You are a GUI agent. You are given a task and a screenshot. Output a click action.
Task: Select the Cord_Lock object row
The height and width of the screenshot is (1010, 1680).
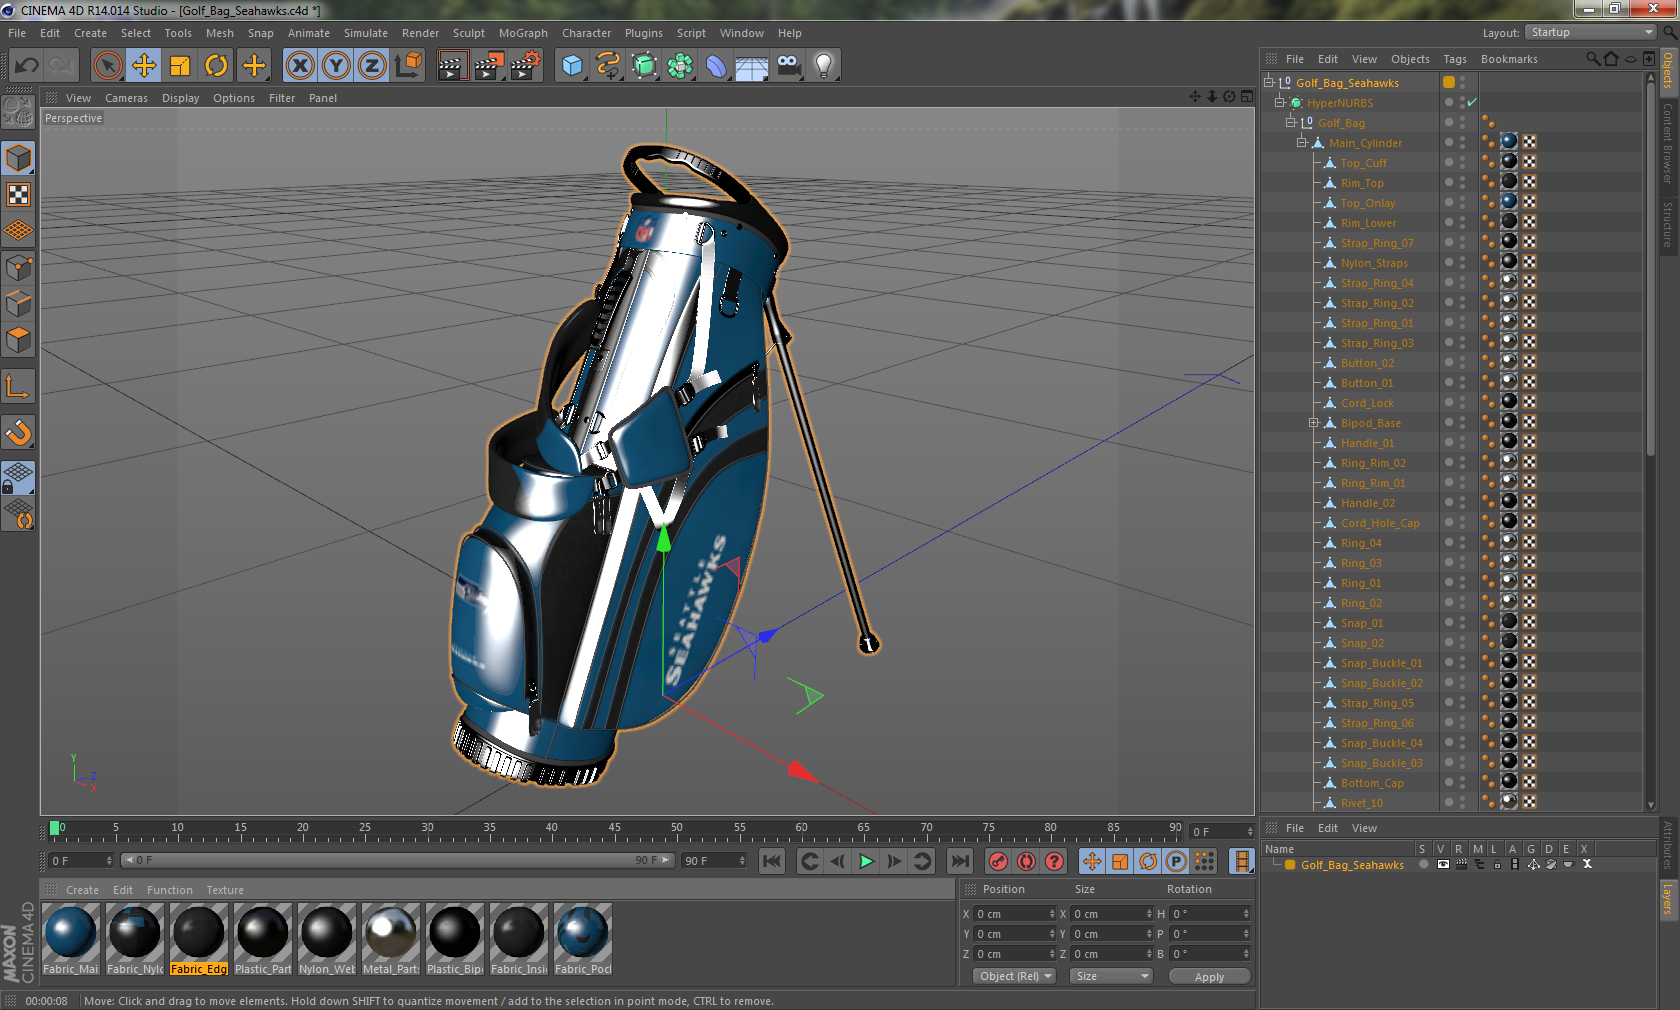coord(1367,403)
